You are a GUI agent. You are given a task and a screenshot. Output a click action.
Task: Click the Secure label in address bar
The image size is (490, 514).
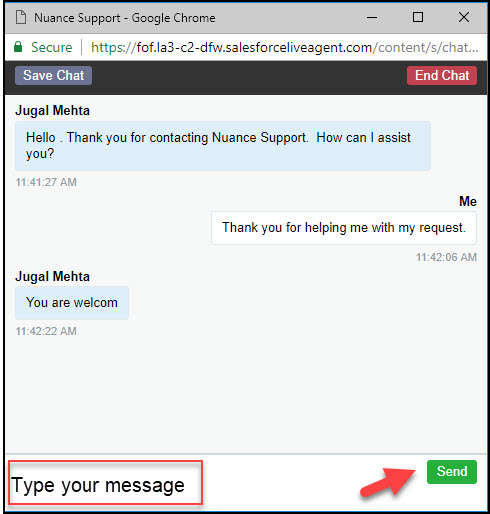pyautogui.click(x=51, y=47)
